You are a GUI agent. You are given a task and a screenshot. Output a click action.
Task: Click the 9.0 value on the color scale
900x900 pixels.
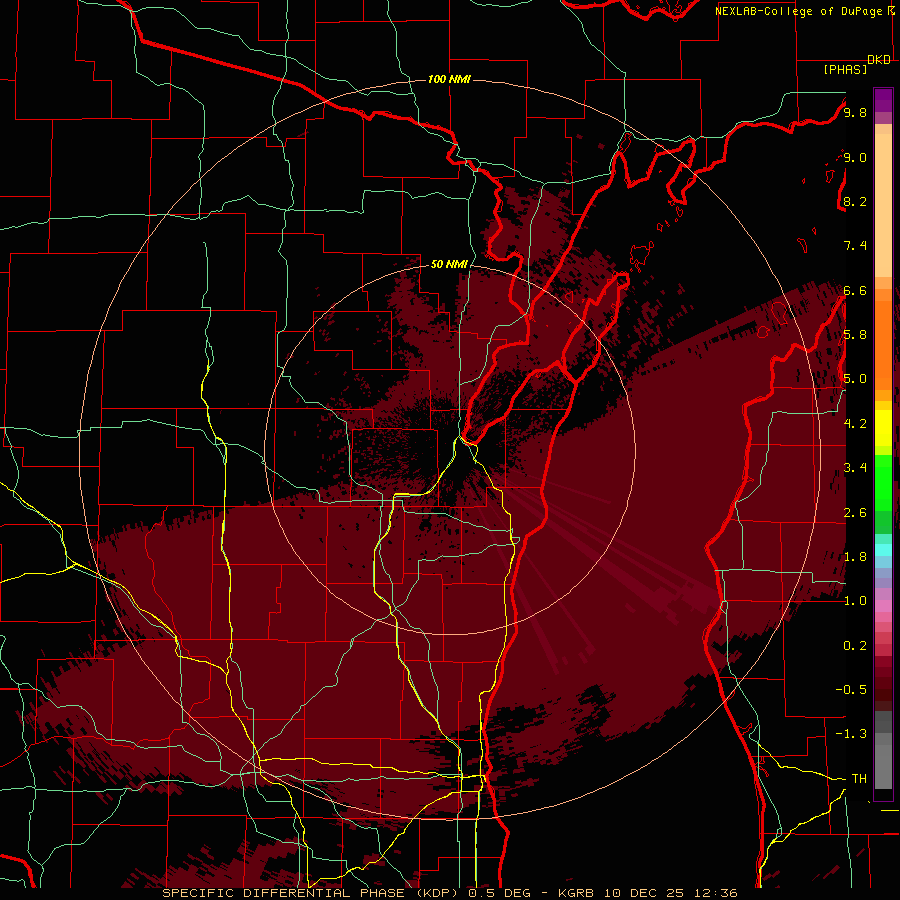(x=855, y=157)
